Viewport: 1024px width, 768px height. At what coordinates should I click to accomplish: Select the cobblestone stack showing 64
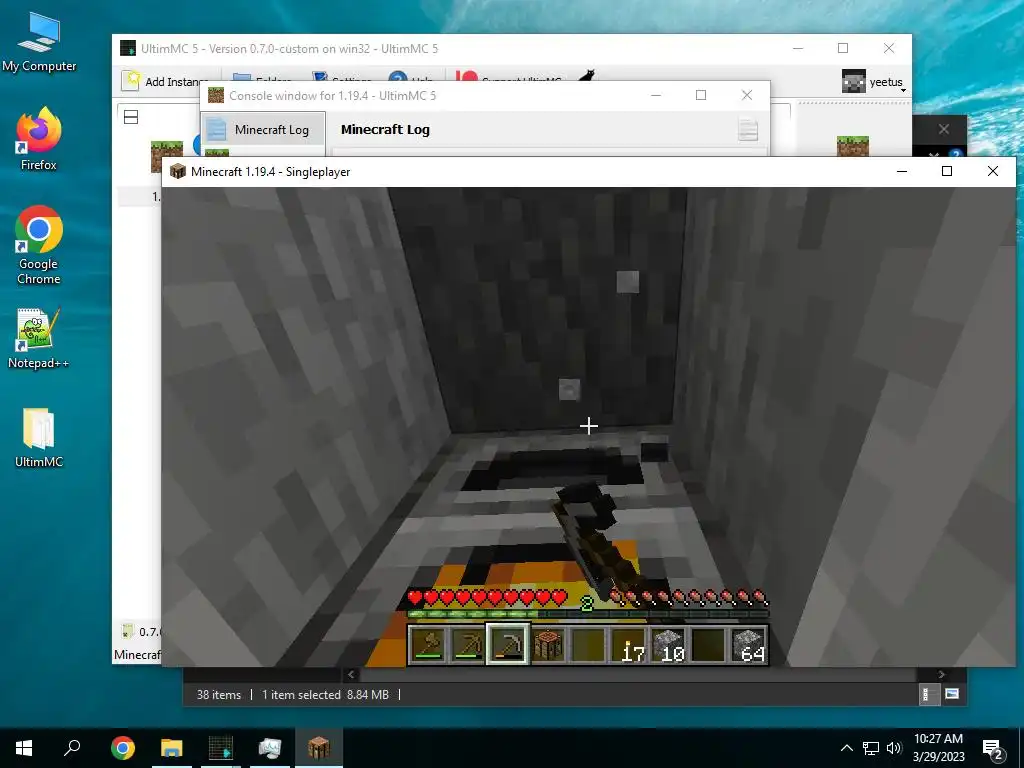[x=748, y=645]
